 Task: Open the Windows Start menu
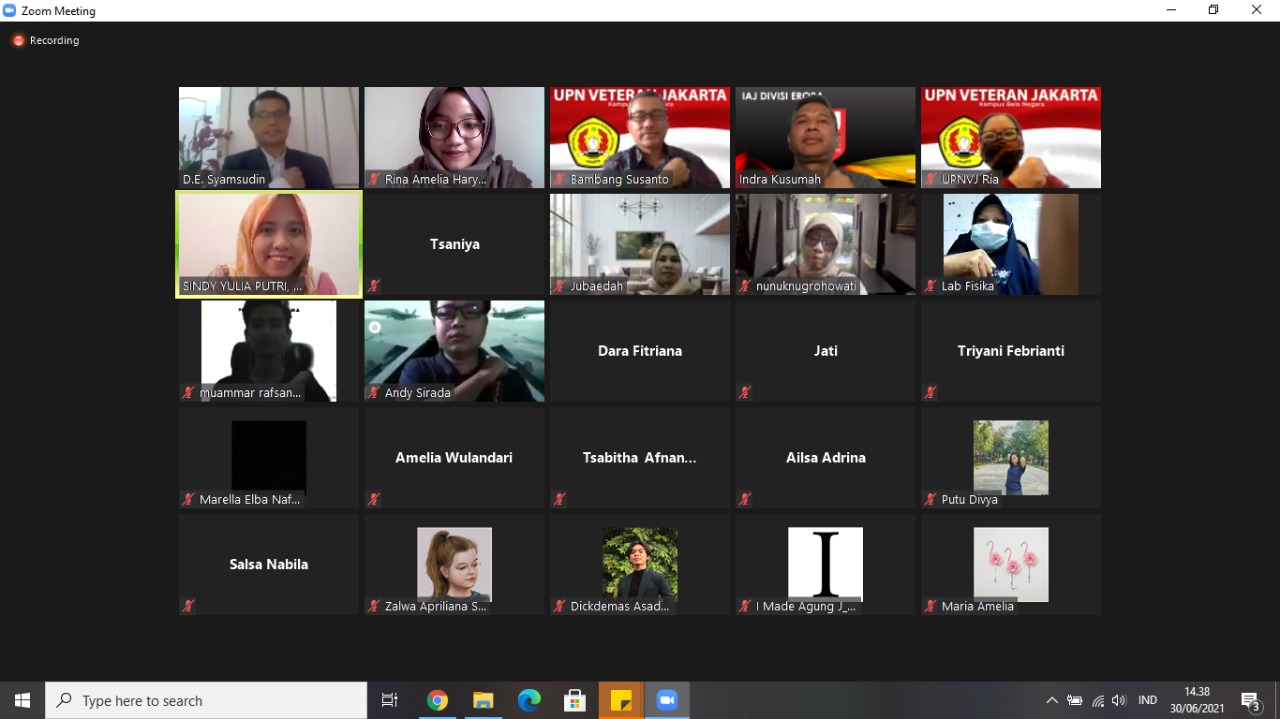22,701
